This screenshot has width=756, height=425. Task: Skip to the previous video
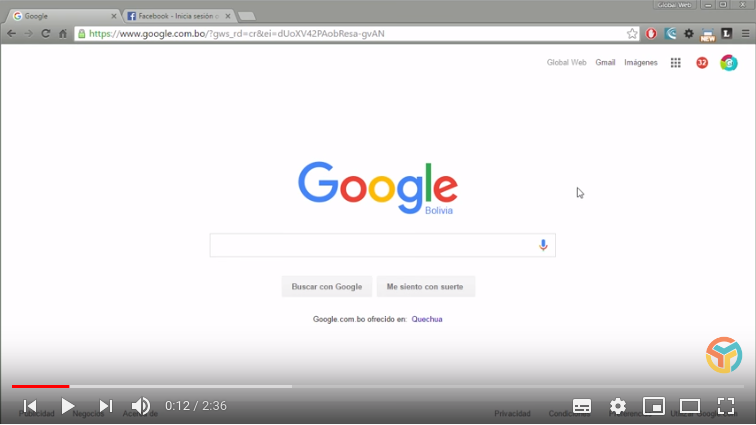30,406
